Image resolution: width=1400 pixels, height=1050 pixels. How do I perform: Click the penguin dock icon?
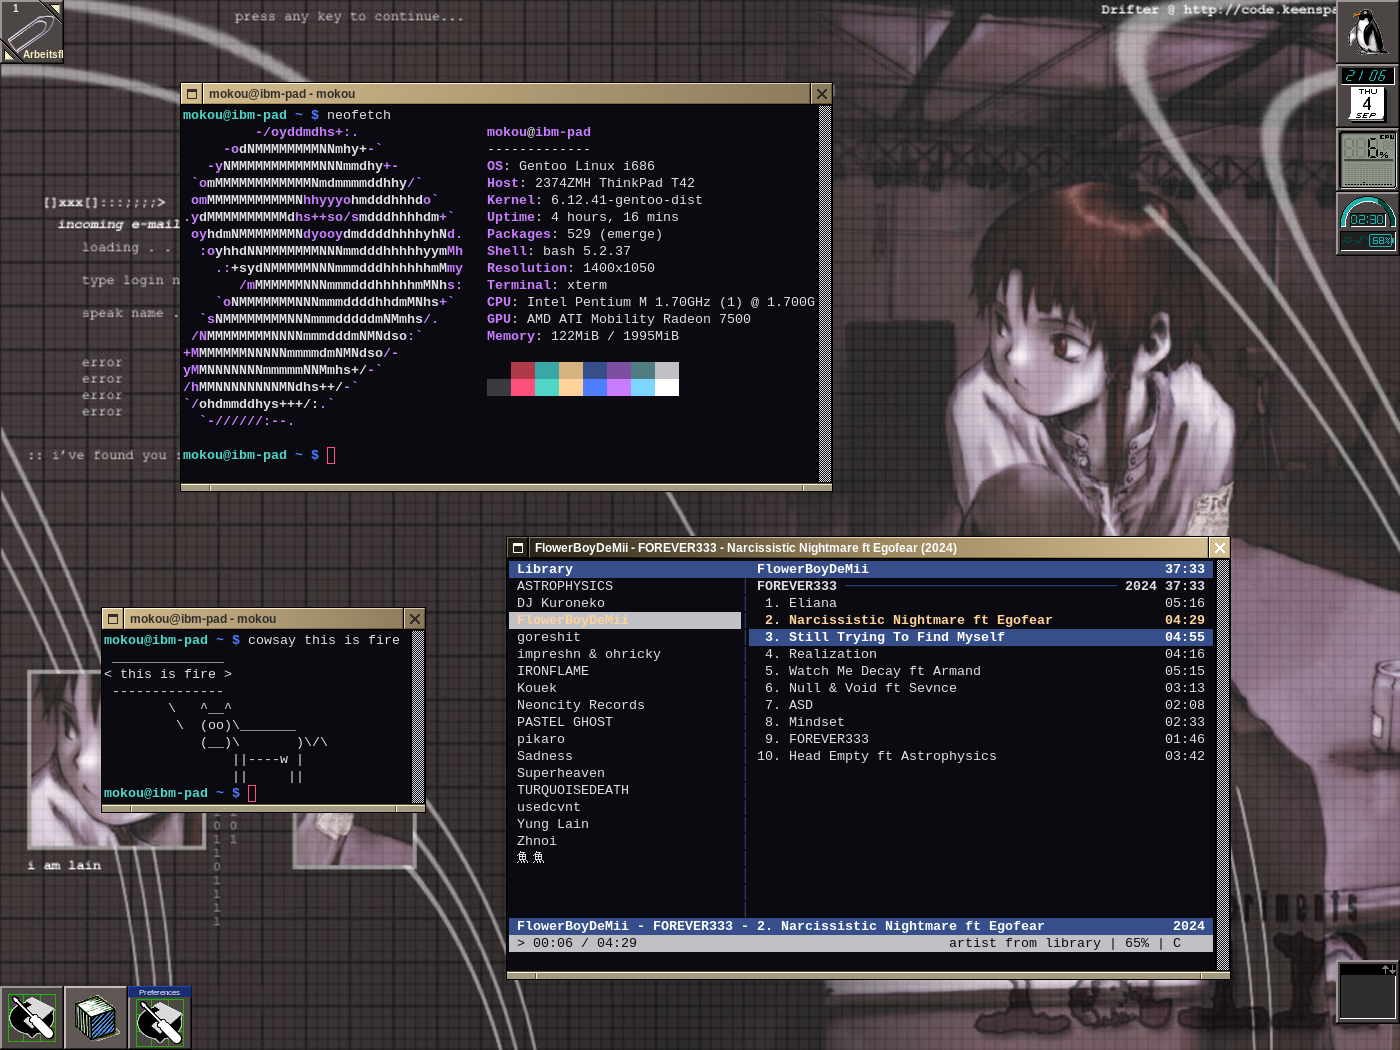tap(1367, 32)
